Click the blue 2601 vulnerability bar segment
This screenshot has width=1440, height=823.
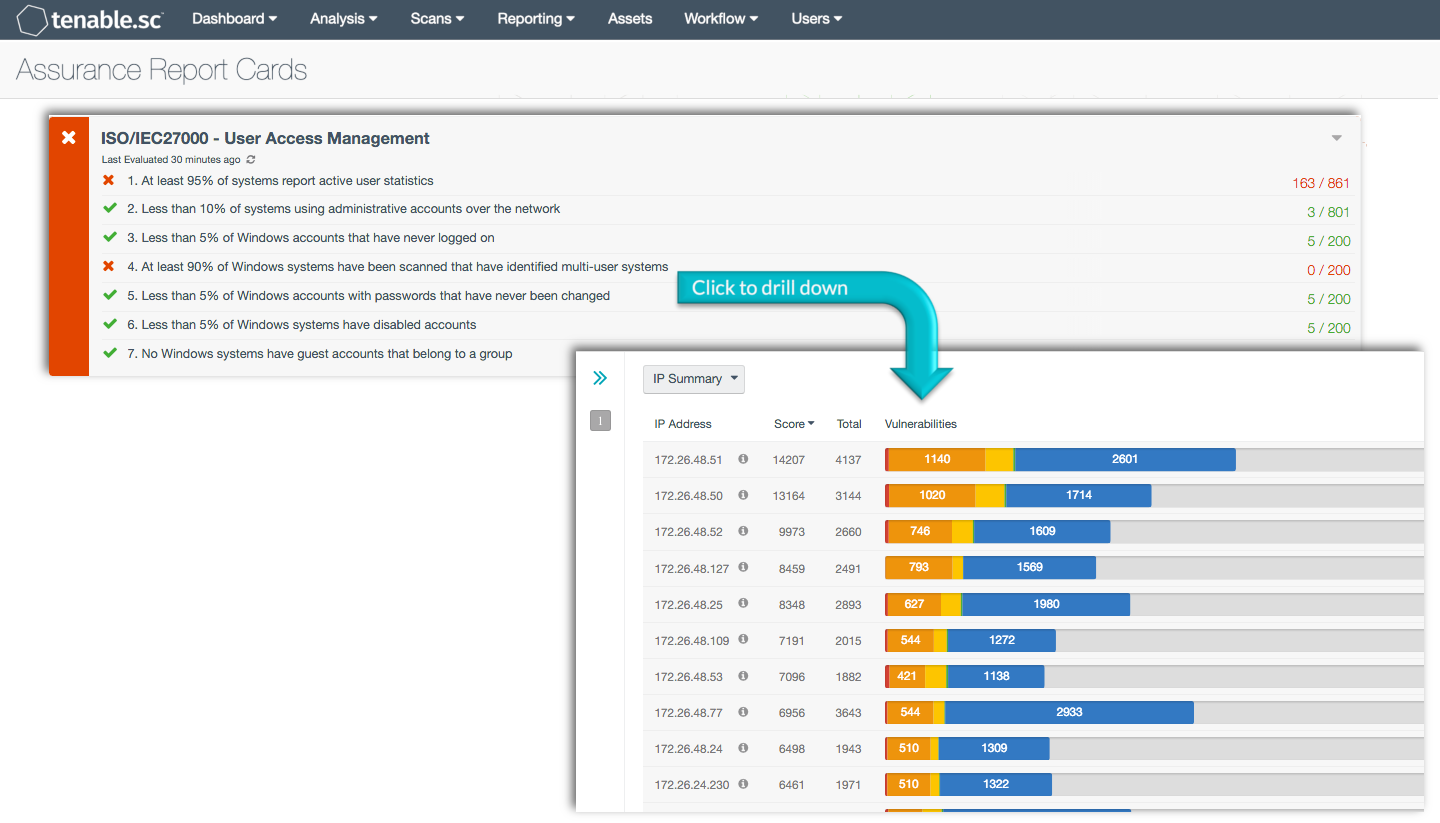(1125, 459)
